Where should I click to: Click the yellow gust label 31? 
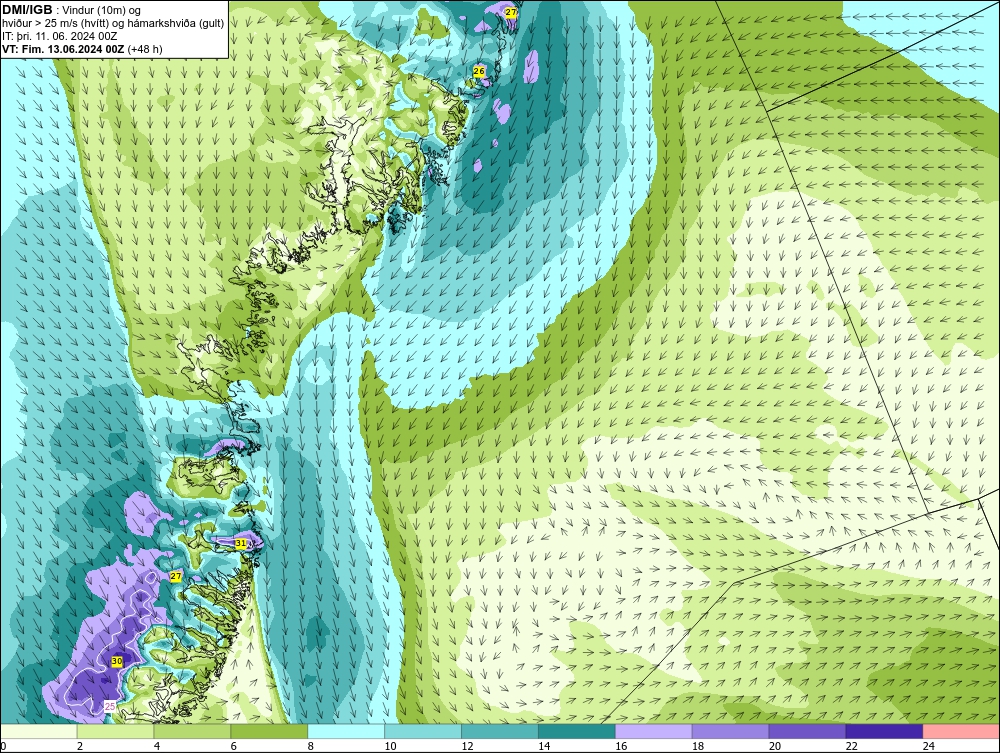pos(240,543)
